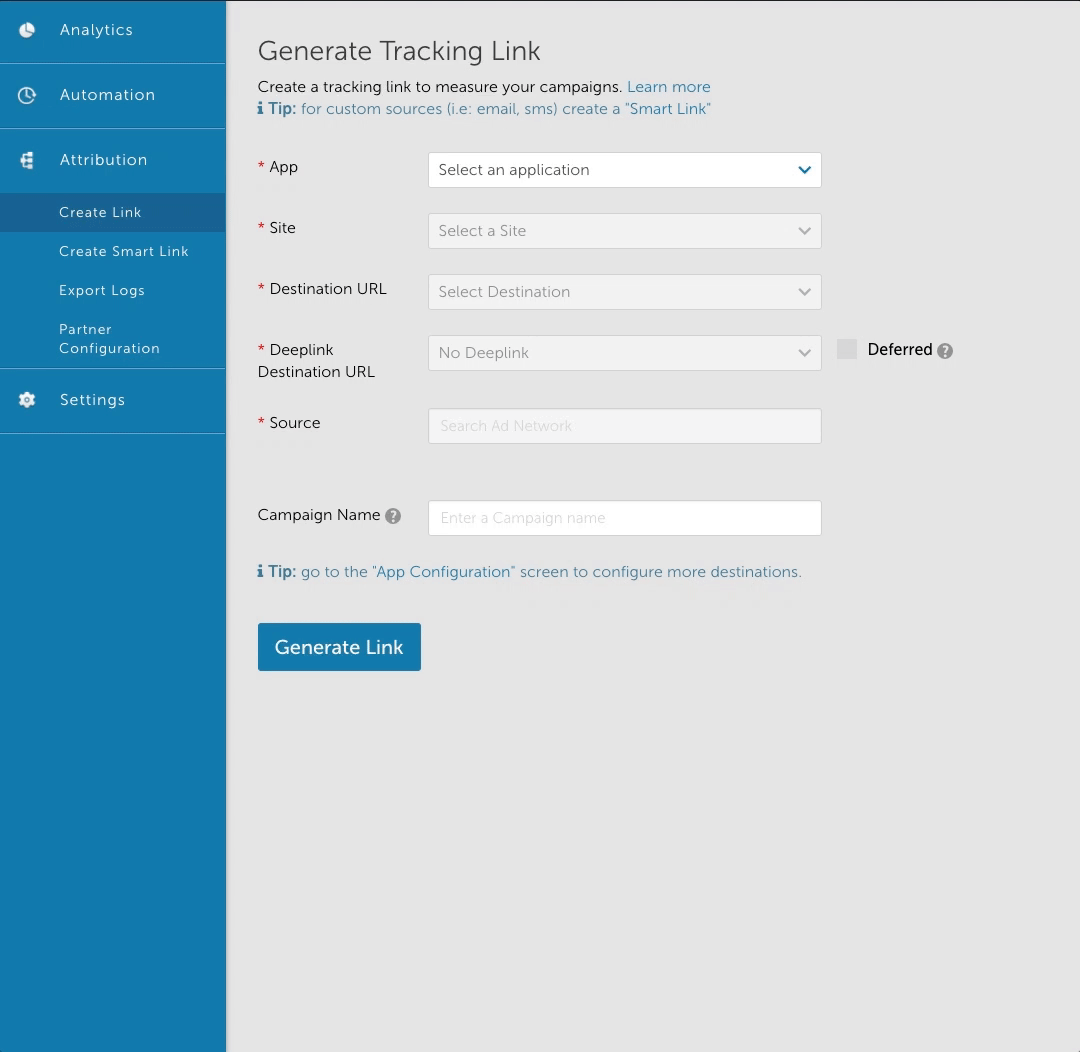
Task: Click the Settings gear icon
Action: (27, 400)
